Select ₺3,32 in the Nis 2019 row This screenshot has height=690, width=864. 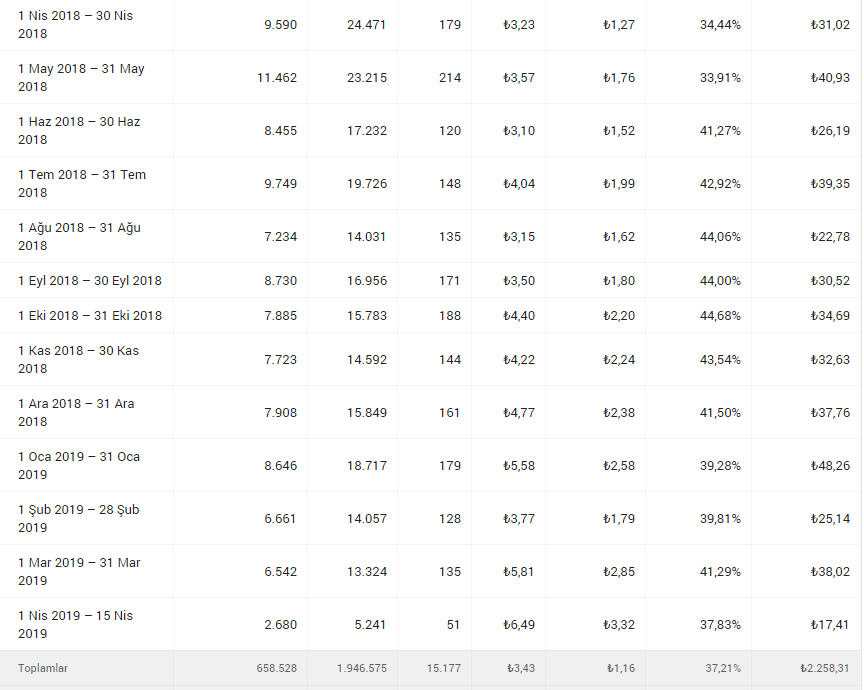pos(619,625)
